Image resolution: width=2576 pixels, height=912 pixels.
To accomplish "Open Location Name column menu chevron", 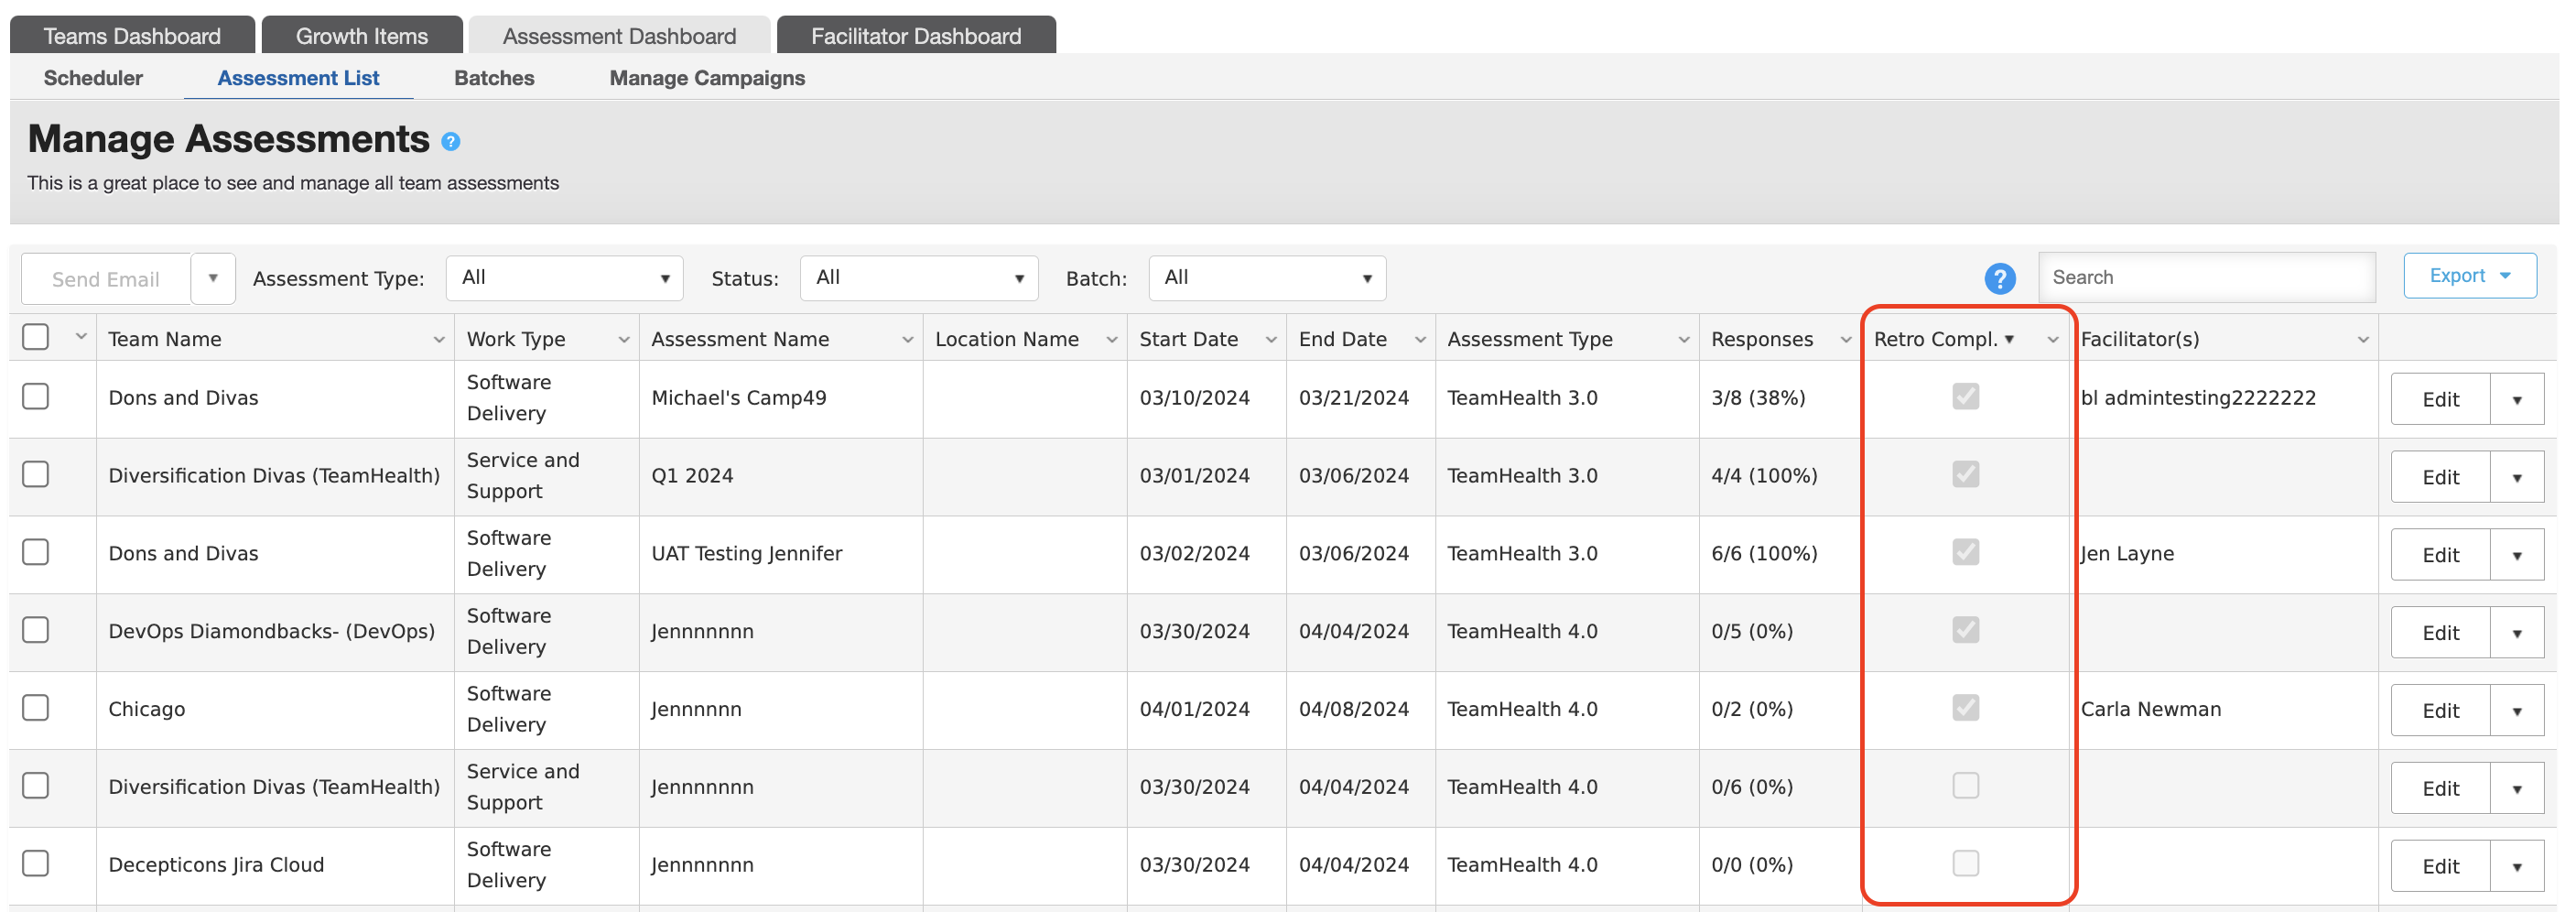I will (x=1112, y=339).
